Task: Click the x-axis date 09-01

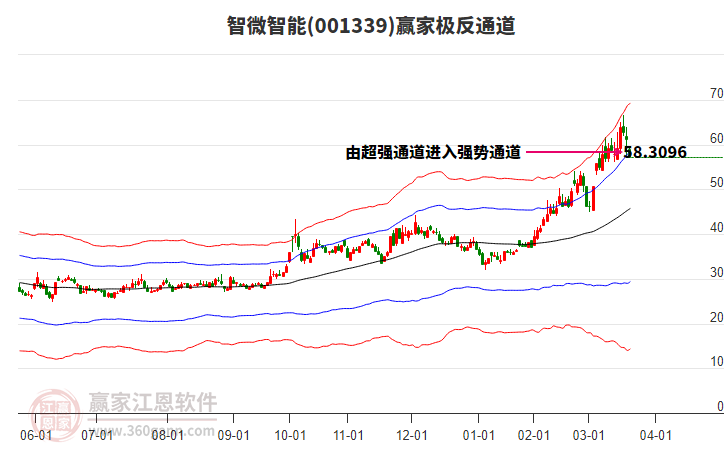Action: click(x=234, y=436)
